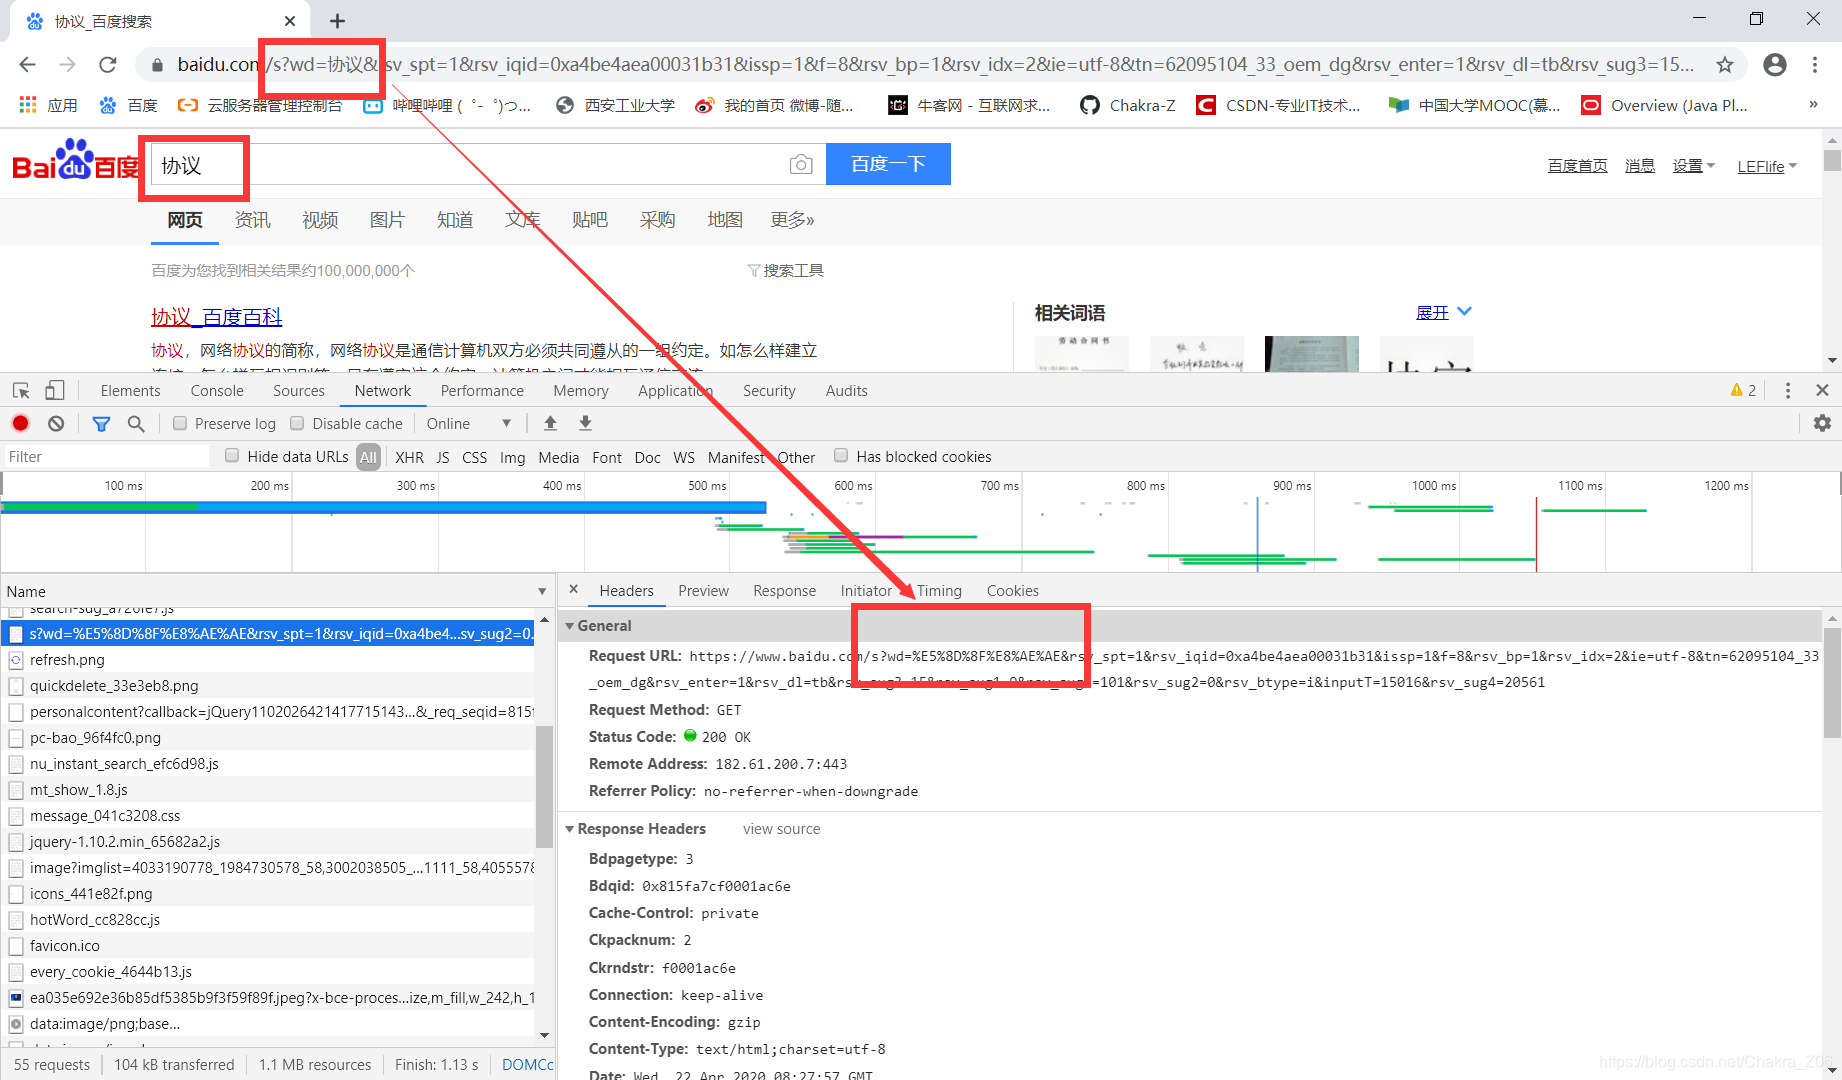Close the DevTools panel
The height and width of the screenshot is (1080, 1842).
pyautogui.click(x=1822, y=391)
